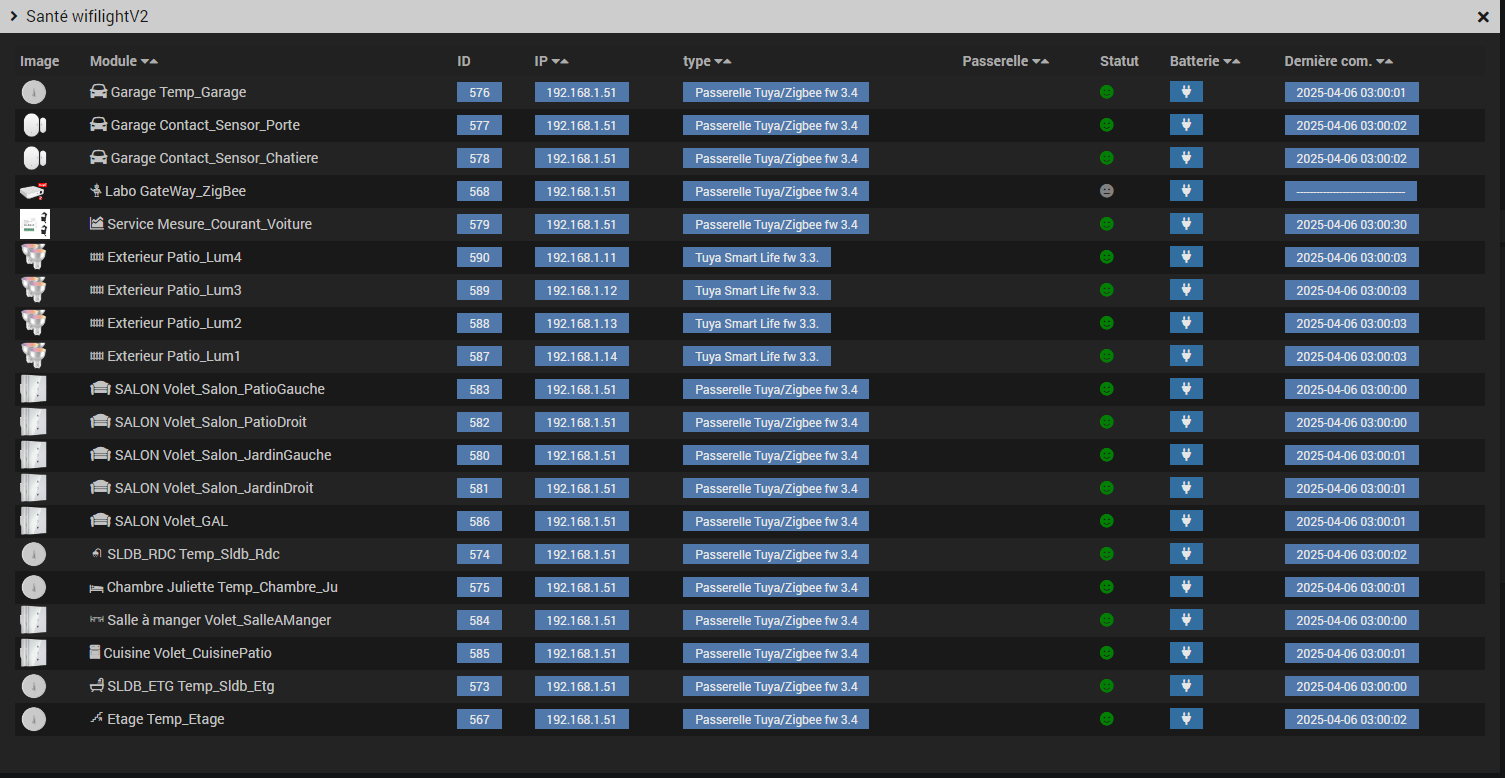1505x778 pixels.
Task: Click the stairs icon beside Etage Temp_Etage
Action: pyautogui.click(x=96, y=719)
